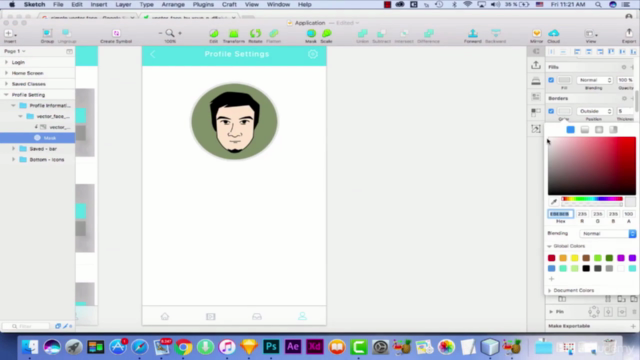Select radial gradient fill type

599,130
